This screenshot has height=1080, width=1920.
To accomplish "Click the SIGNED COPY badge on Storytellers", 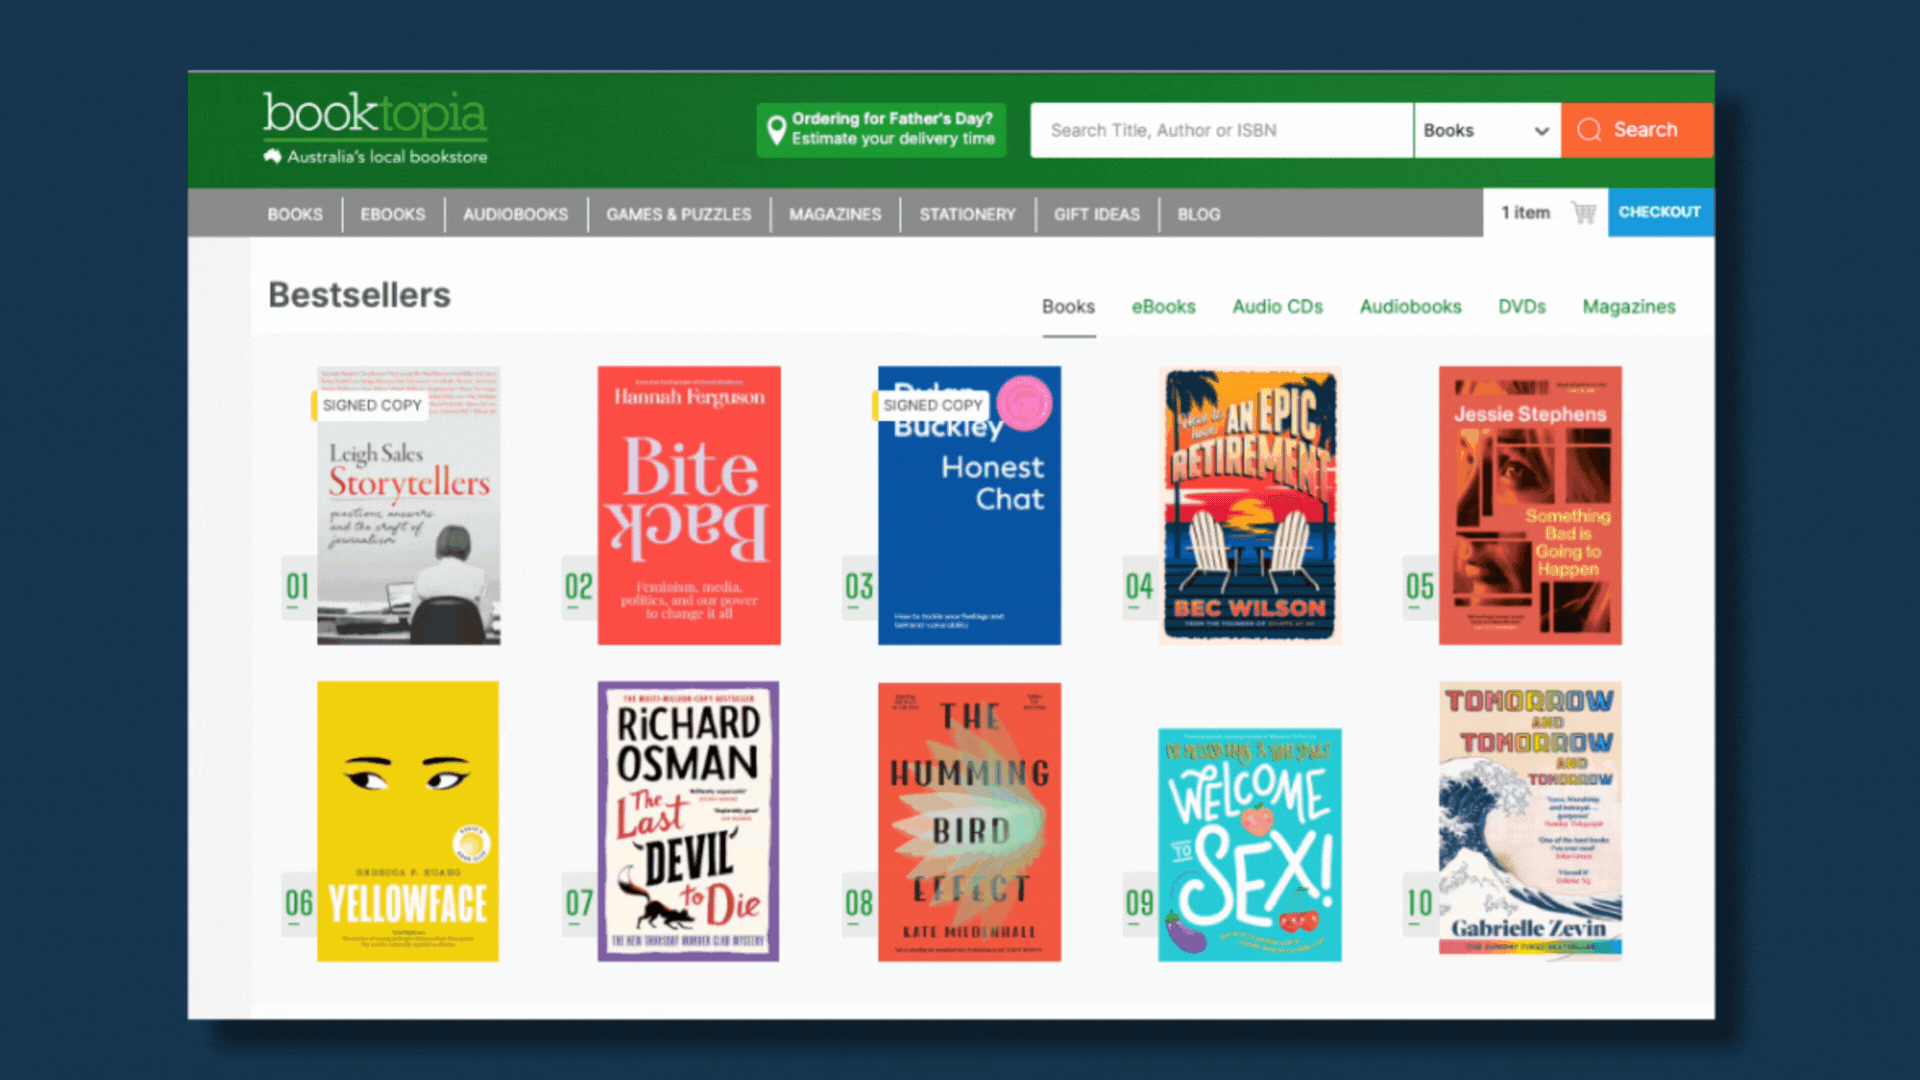I will [372, 405].
